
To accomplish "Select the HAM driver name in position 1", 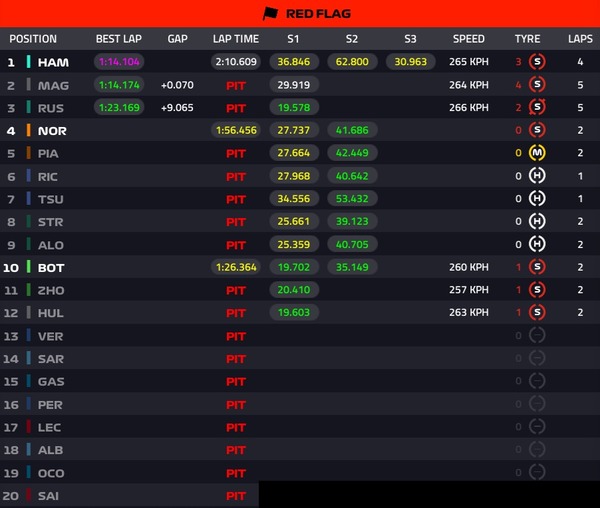I will [53, 62].
